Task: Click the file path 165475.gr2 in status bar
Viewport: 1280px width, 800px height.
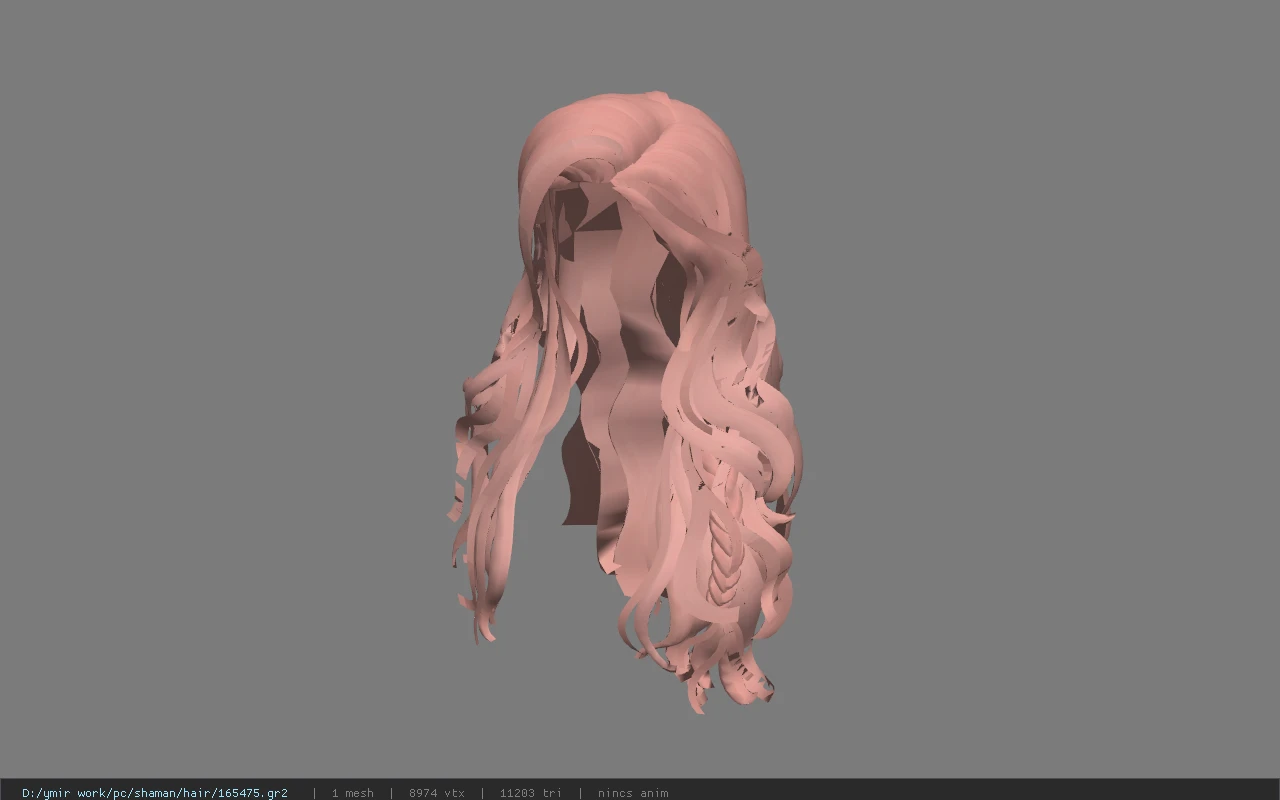Action: (155, 793)
